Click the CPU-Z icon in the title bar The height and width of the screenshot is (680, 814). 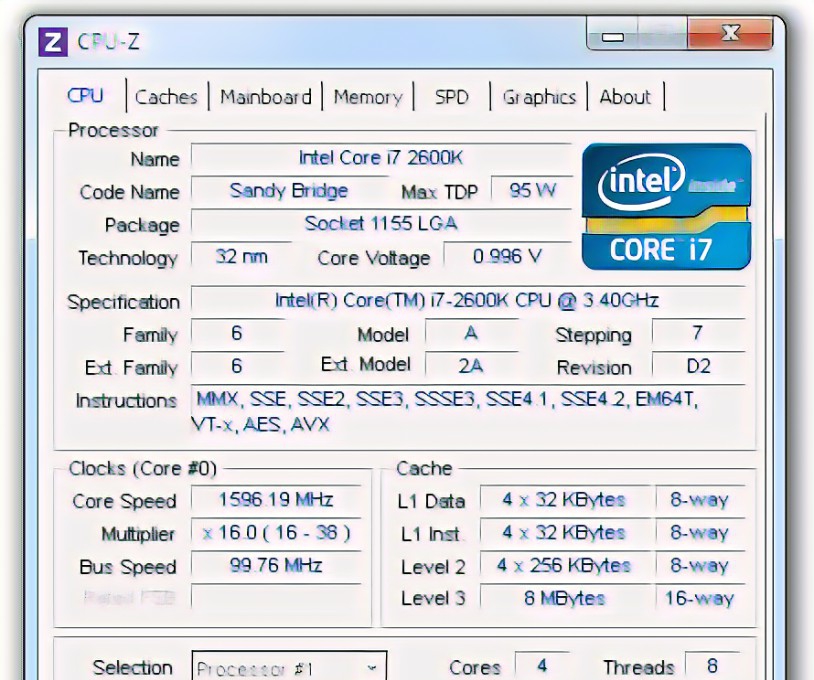tap(54, 41)
